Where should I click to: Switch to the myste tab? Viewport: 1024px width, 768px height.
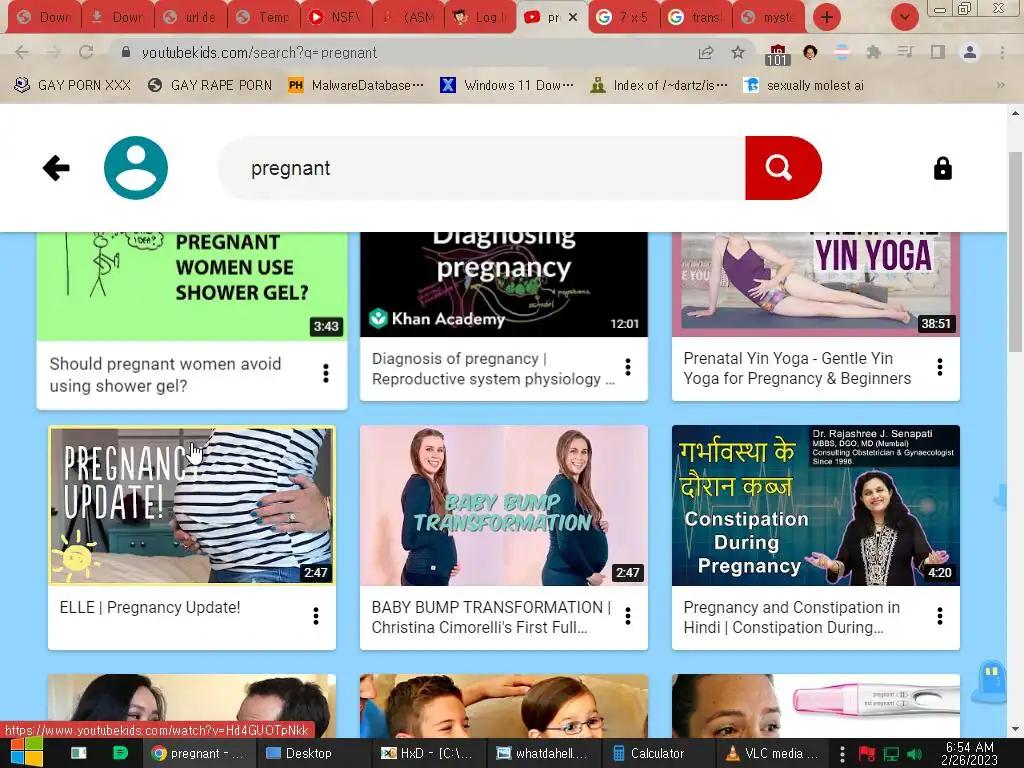click(x=768, y=18)
